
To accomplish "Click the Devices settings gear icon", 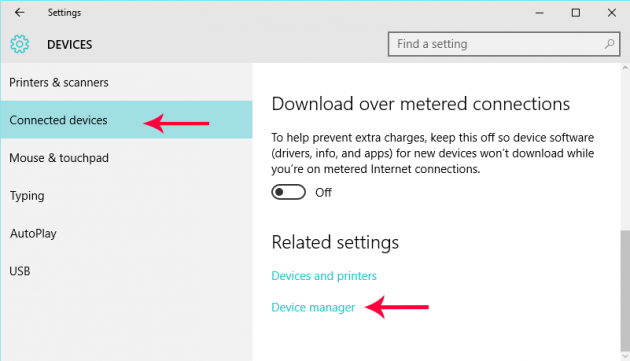I will pyautogui.click(x=19, y=44).
